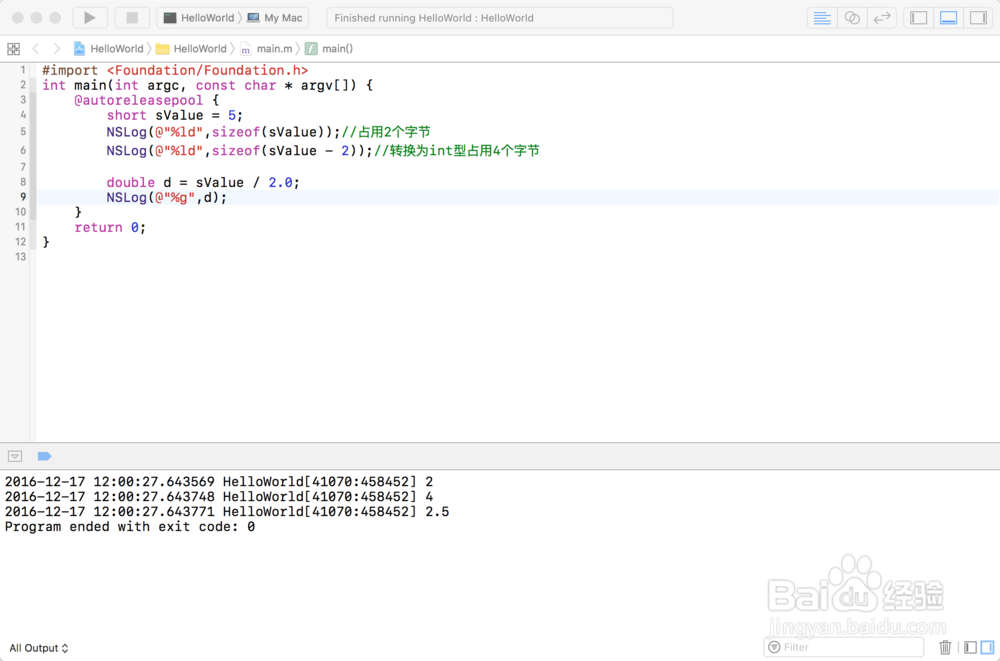Open main() function in jump bar

[329, 48]
